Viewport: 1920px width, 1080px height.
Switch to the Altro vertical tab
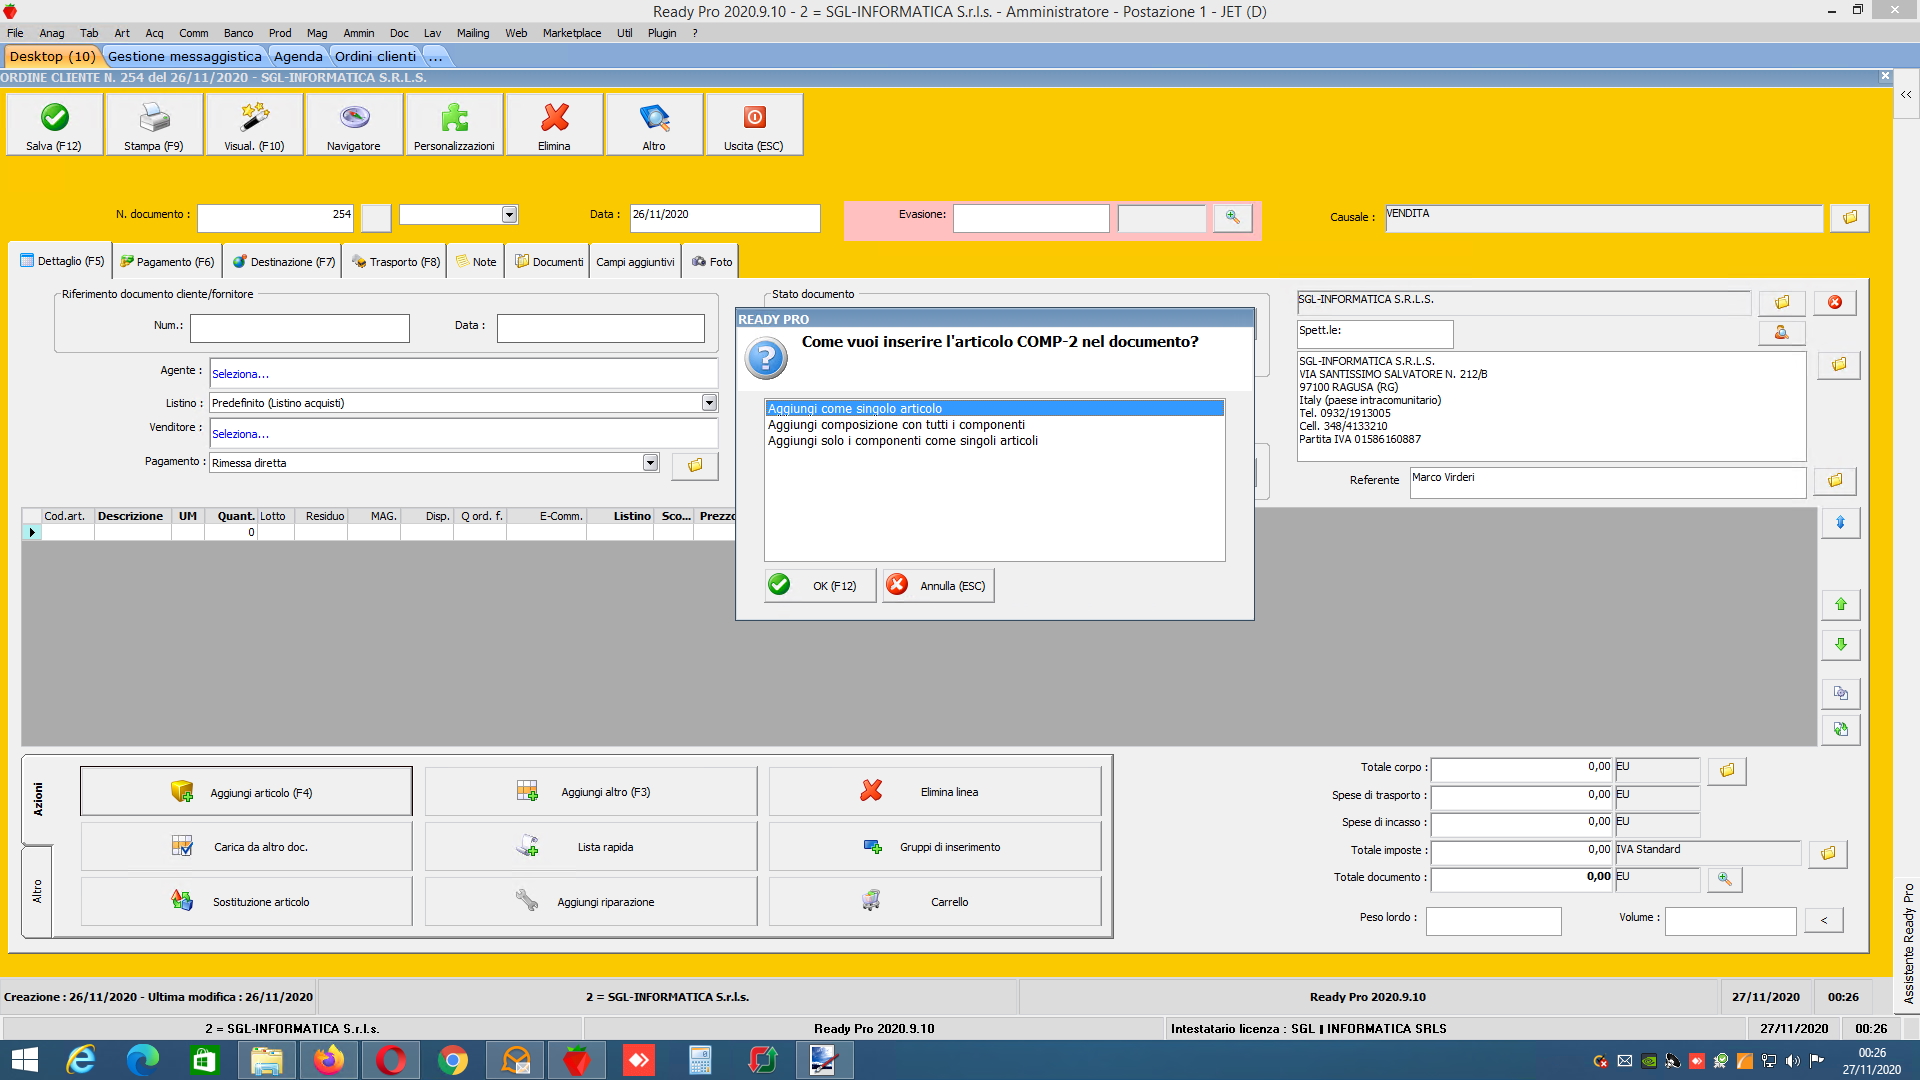tap(37, 891)
